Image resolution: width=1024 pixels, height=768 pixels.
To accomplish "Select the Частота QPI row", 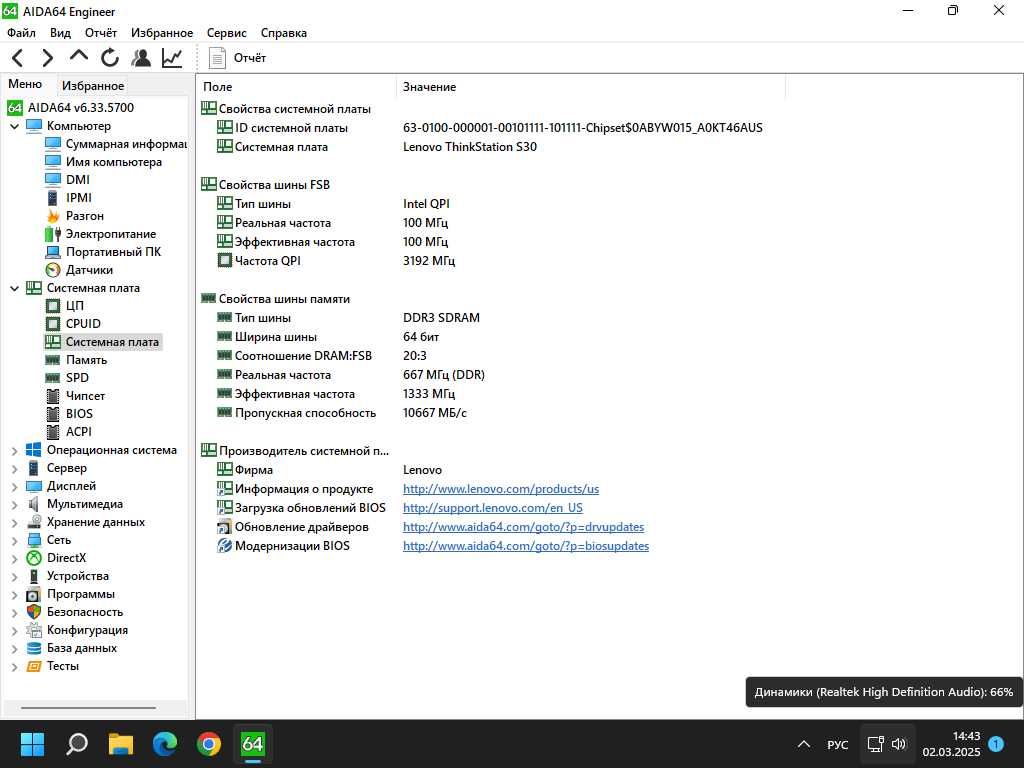I will (x=336, y=261).
